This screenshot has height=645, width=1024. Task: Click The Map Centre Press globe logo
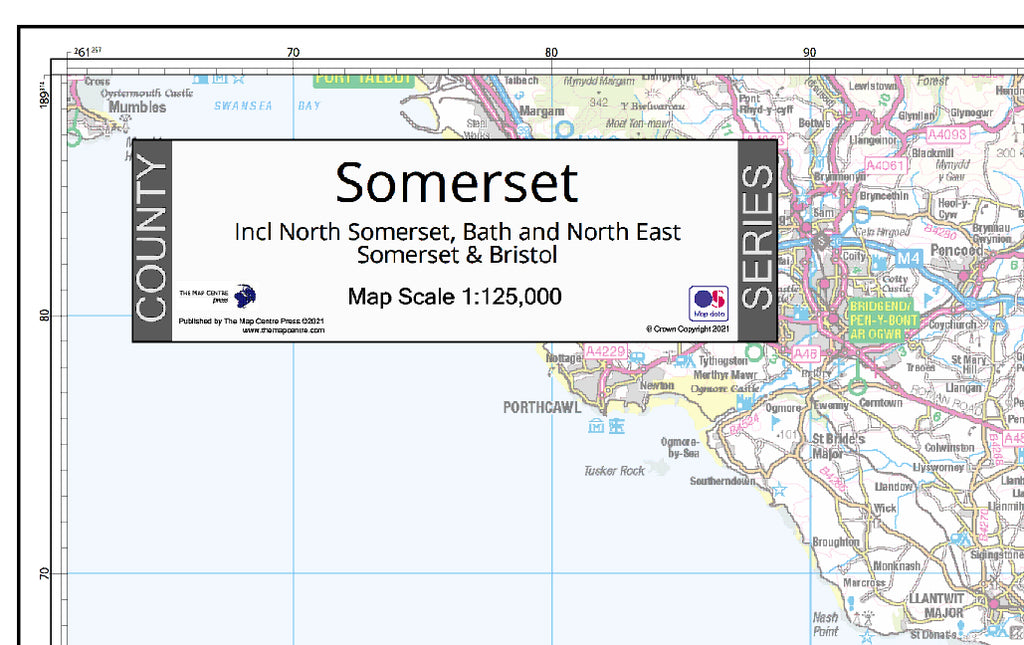coord(244,295)
